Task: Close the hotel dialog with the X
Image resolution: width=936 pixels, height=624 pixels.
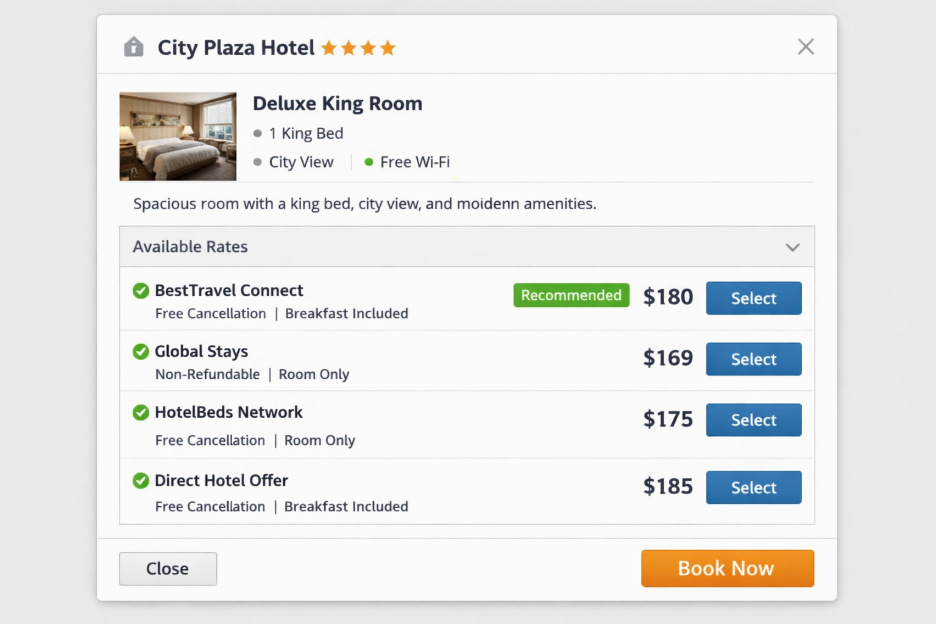Action: 805,47
